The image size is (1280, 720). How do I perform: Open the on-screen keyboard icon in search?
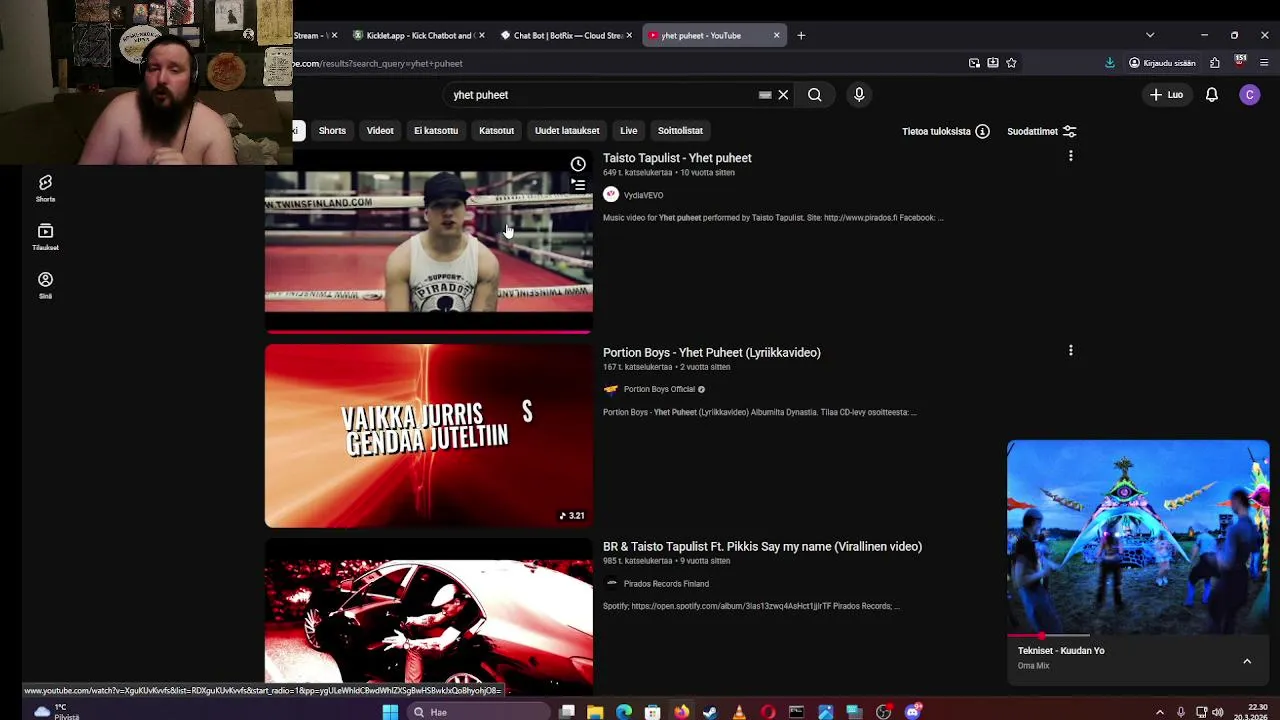tap(765, 95)
